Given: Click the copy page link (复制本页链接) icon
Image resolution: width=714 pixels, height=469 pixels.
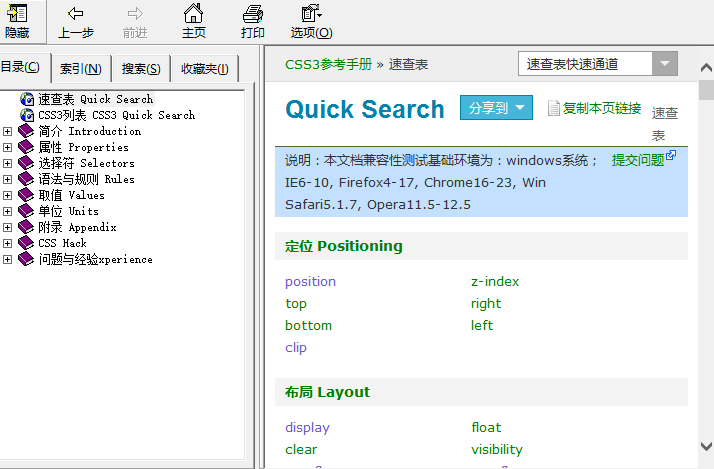Looking at the screenshot, I should tap(554, 108).
